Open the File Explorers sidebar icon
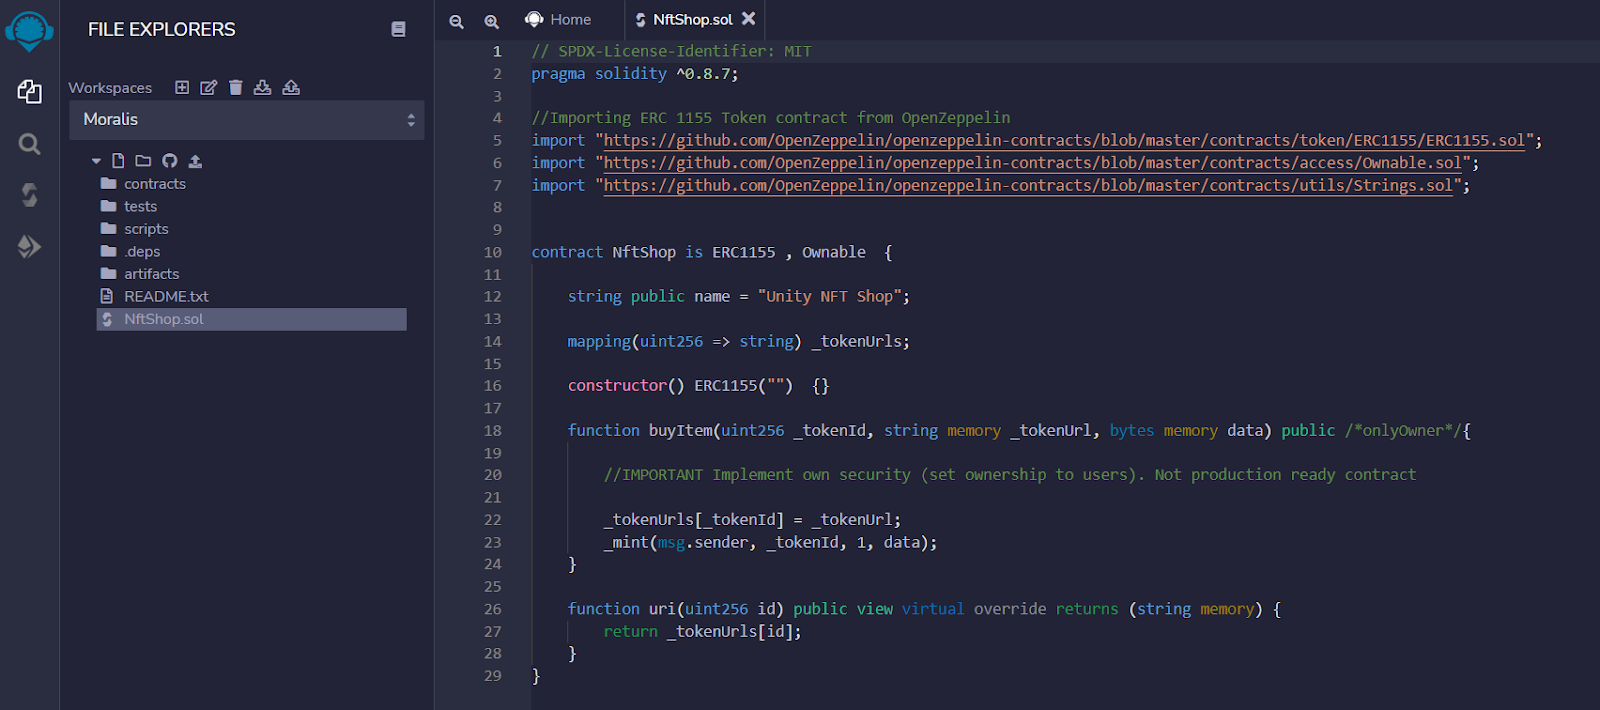1600x710 pixels. (x=30, y=92)
